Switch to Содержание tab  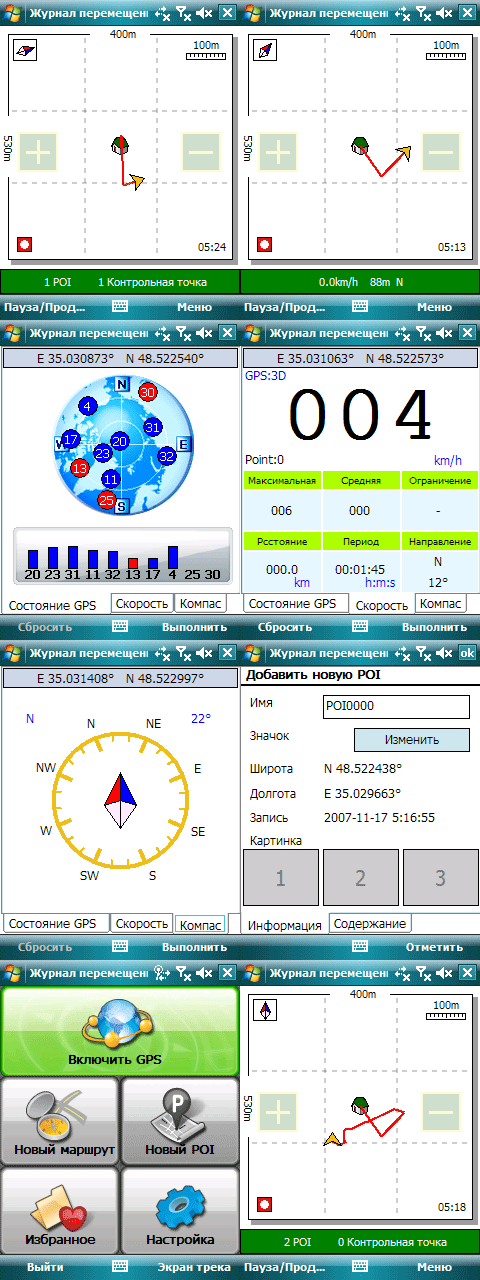tap(369, 924)
